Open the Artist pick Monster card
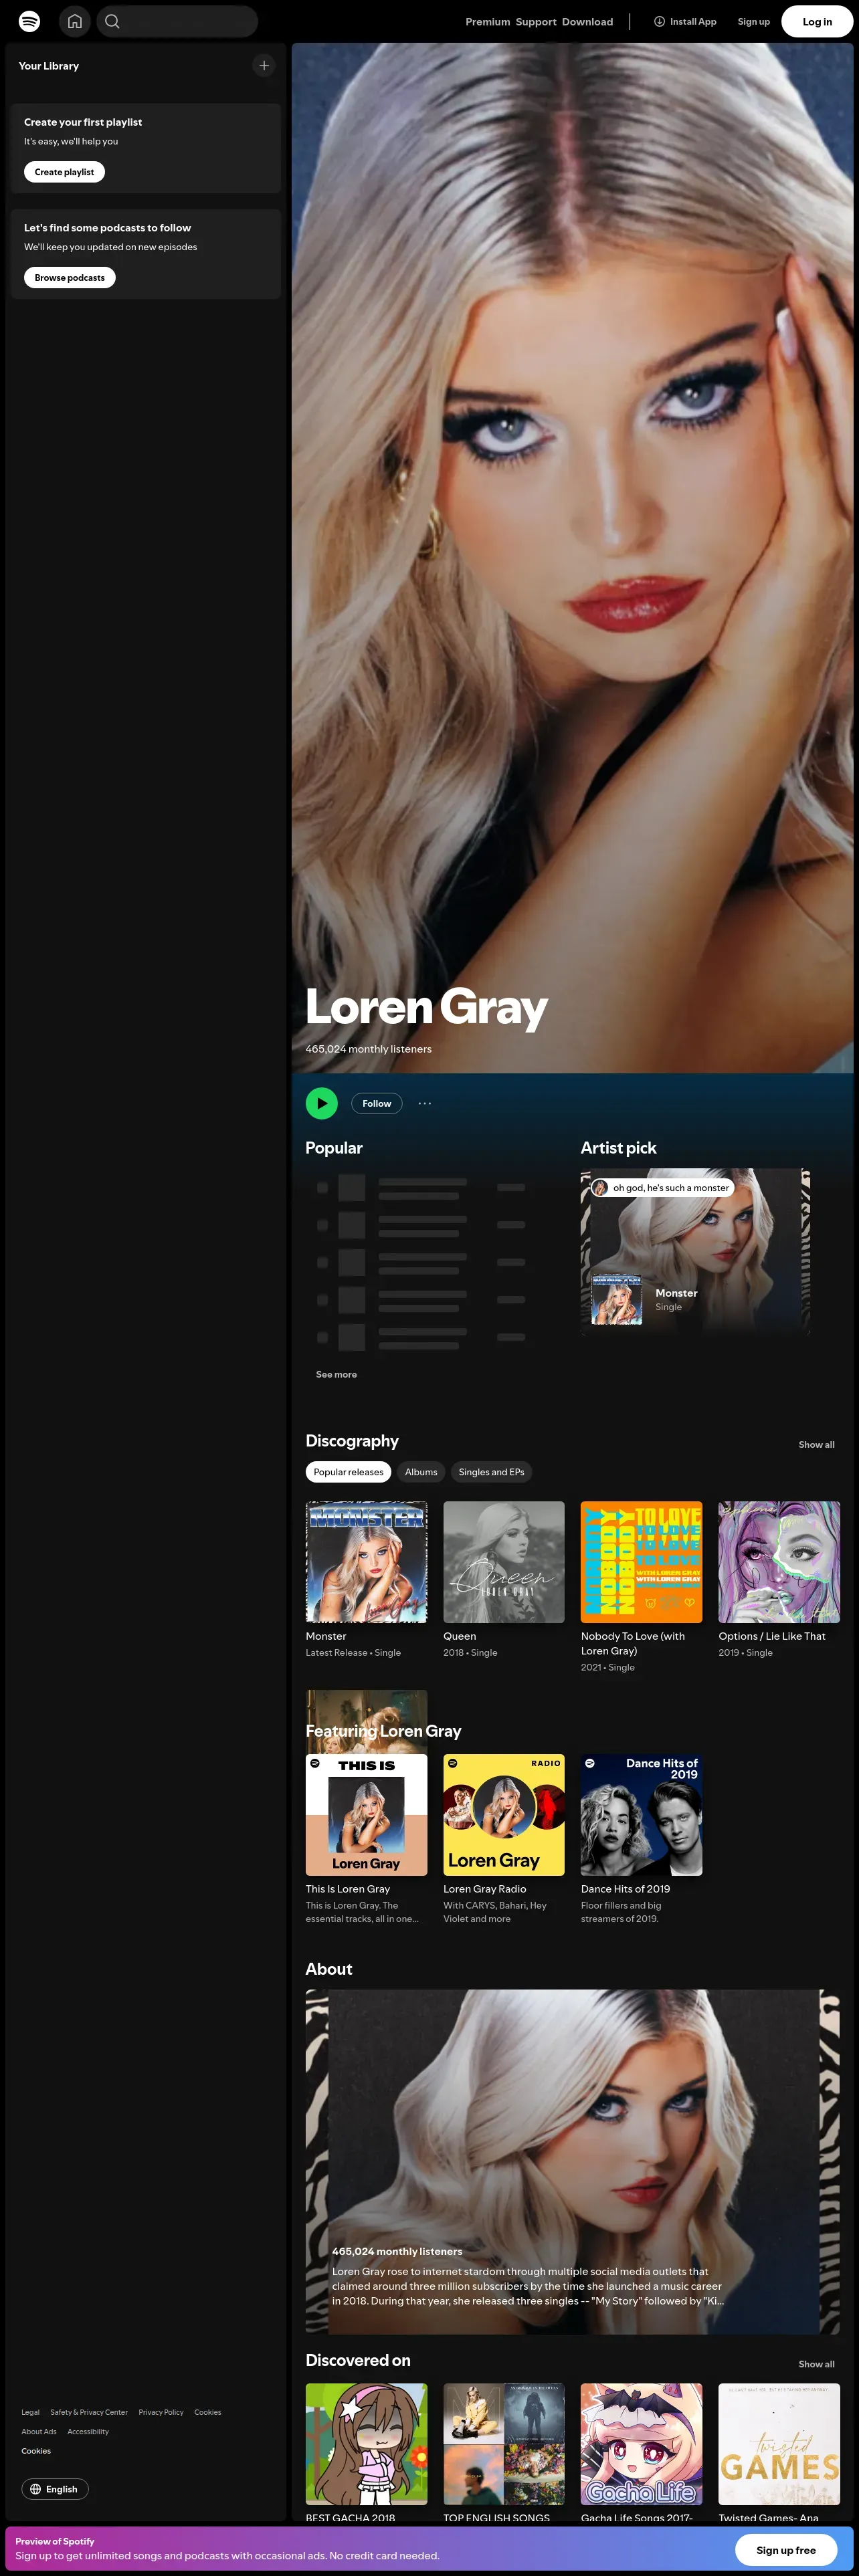859x2576 pixels. pos(695,1251)
